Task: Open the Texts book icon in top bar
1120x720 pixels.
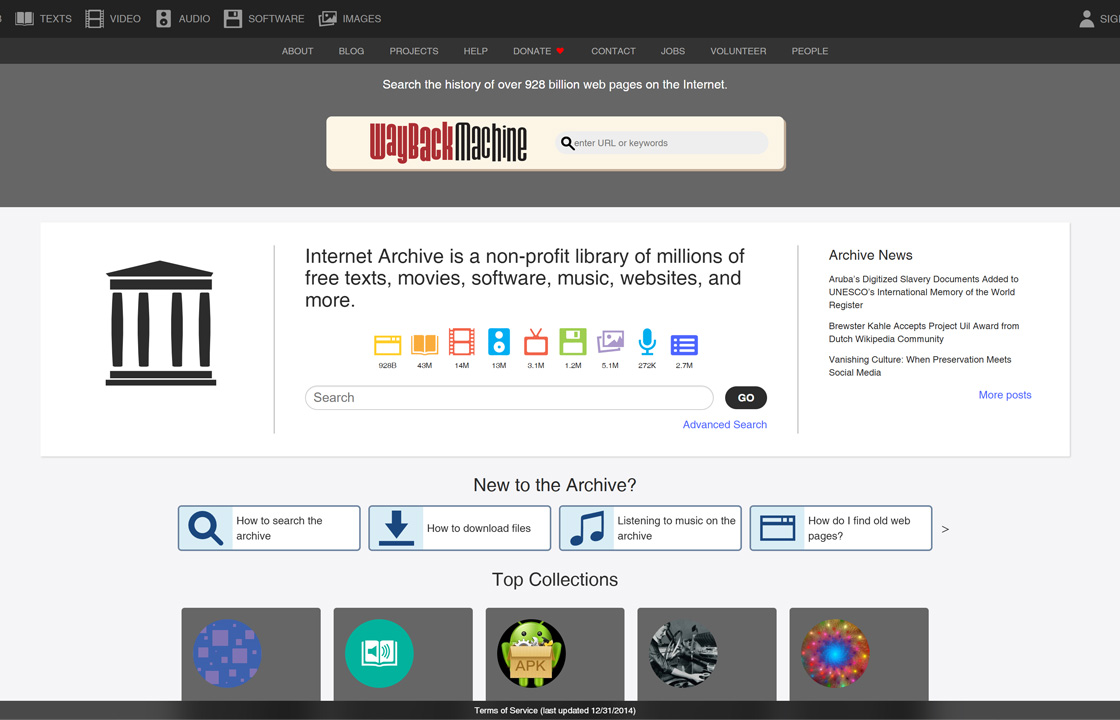Action: [24, 19]
